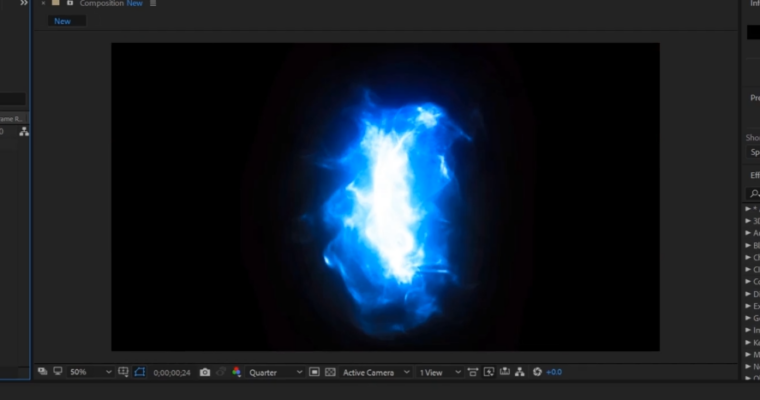The width and height of the screenshot is (760, 400).
Task: Select the Composition New tab
Action: [111, 3]
